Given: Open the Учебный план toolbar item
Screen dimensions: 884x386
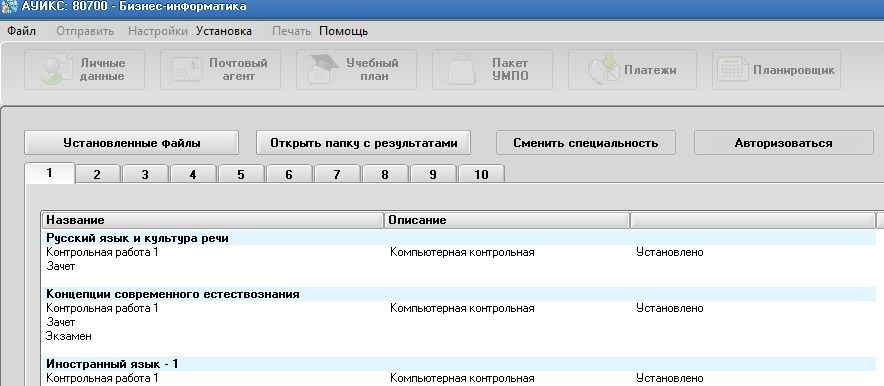Looking at the screenshot, I should pos(356,69).
